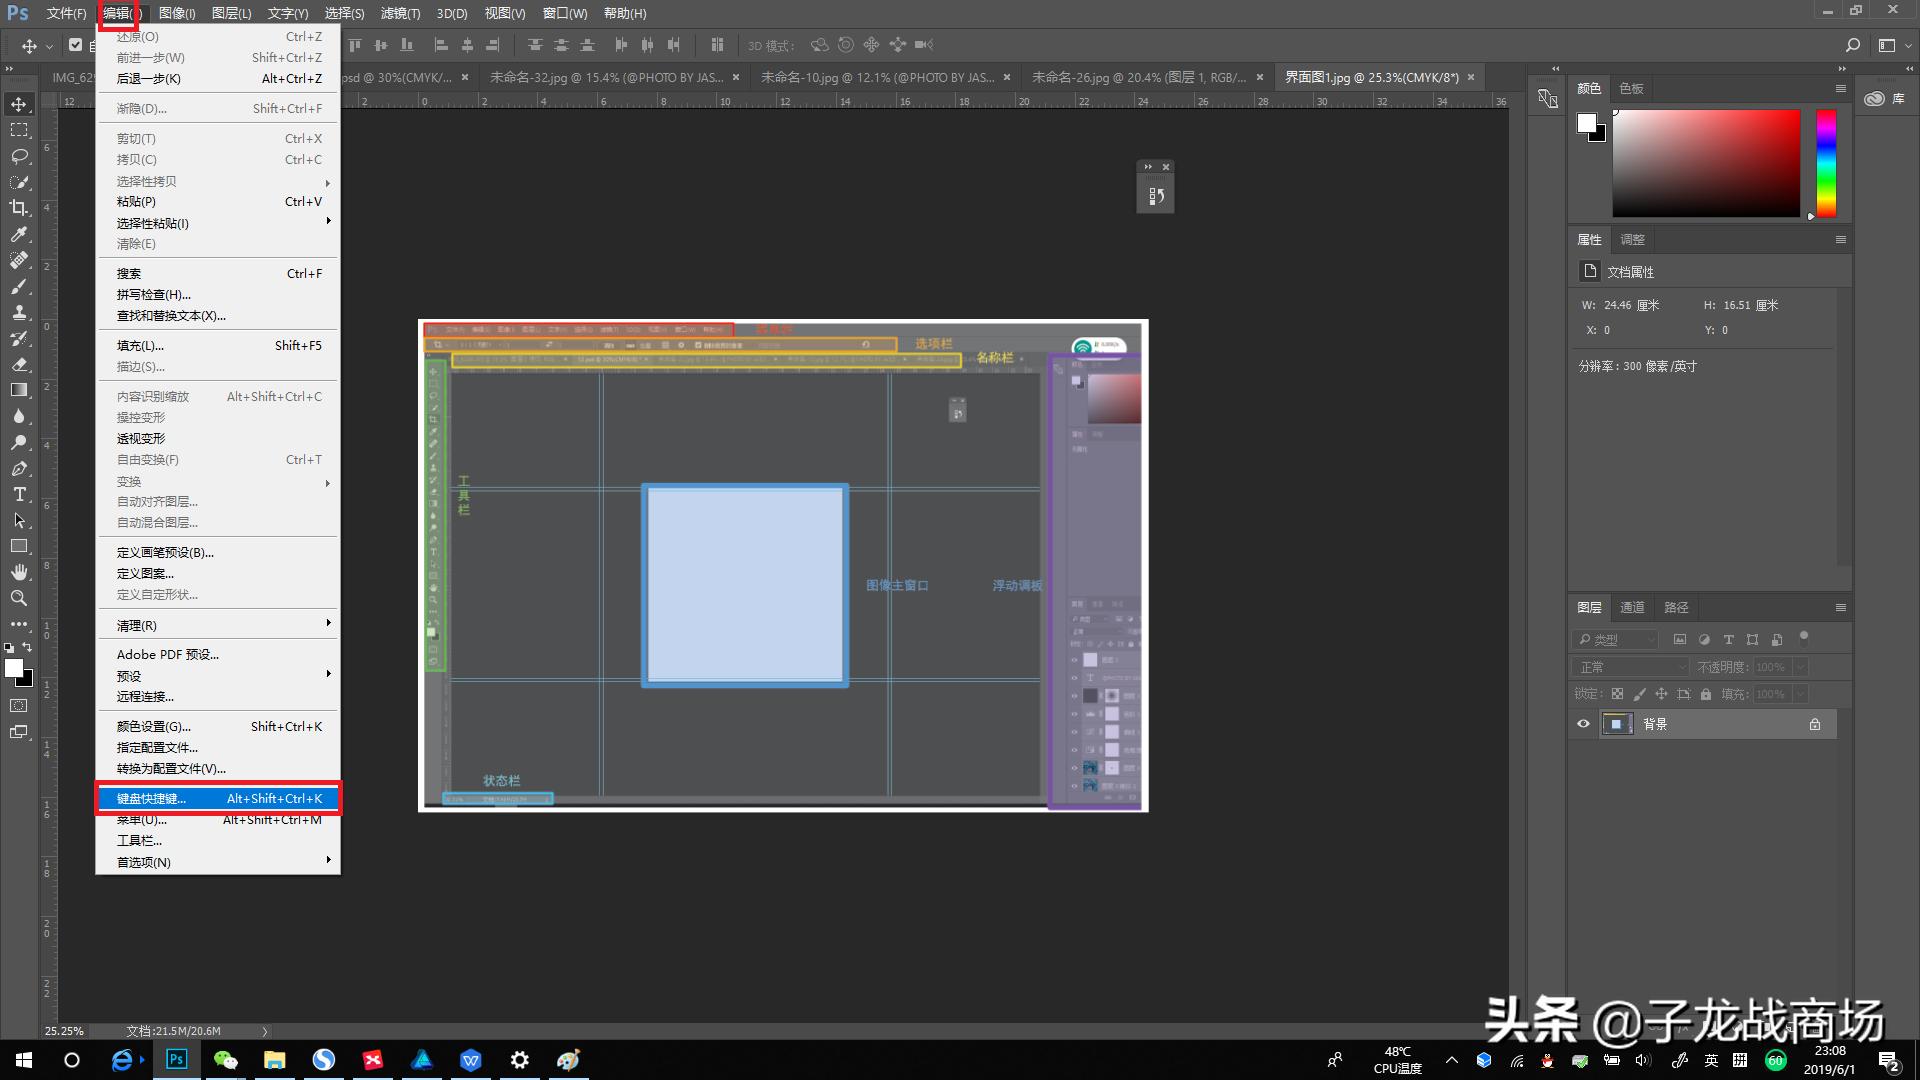Open the 通道 panel tab

1632,607
